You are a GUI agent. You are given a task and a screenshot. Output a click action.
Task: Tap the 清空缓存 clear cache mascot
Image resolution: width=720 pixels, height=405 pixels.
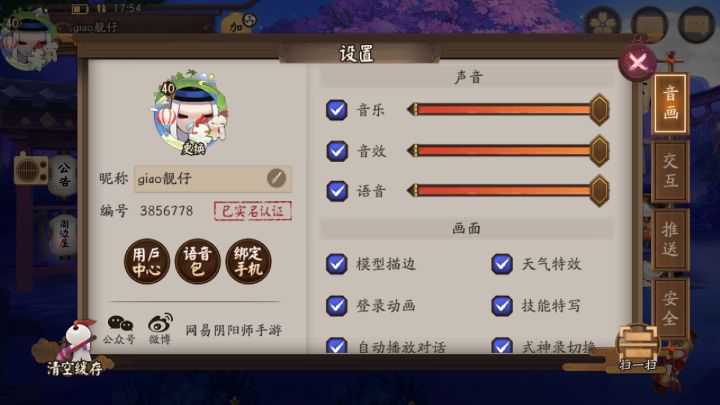click(73, 348)
